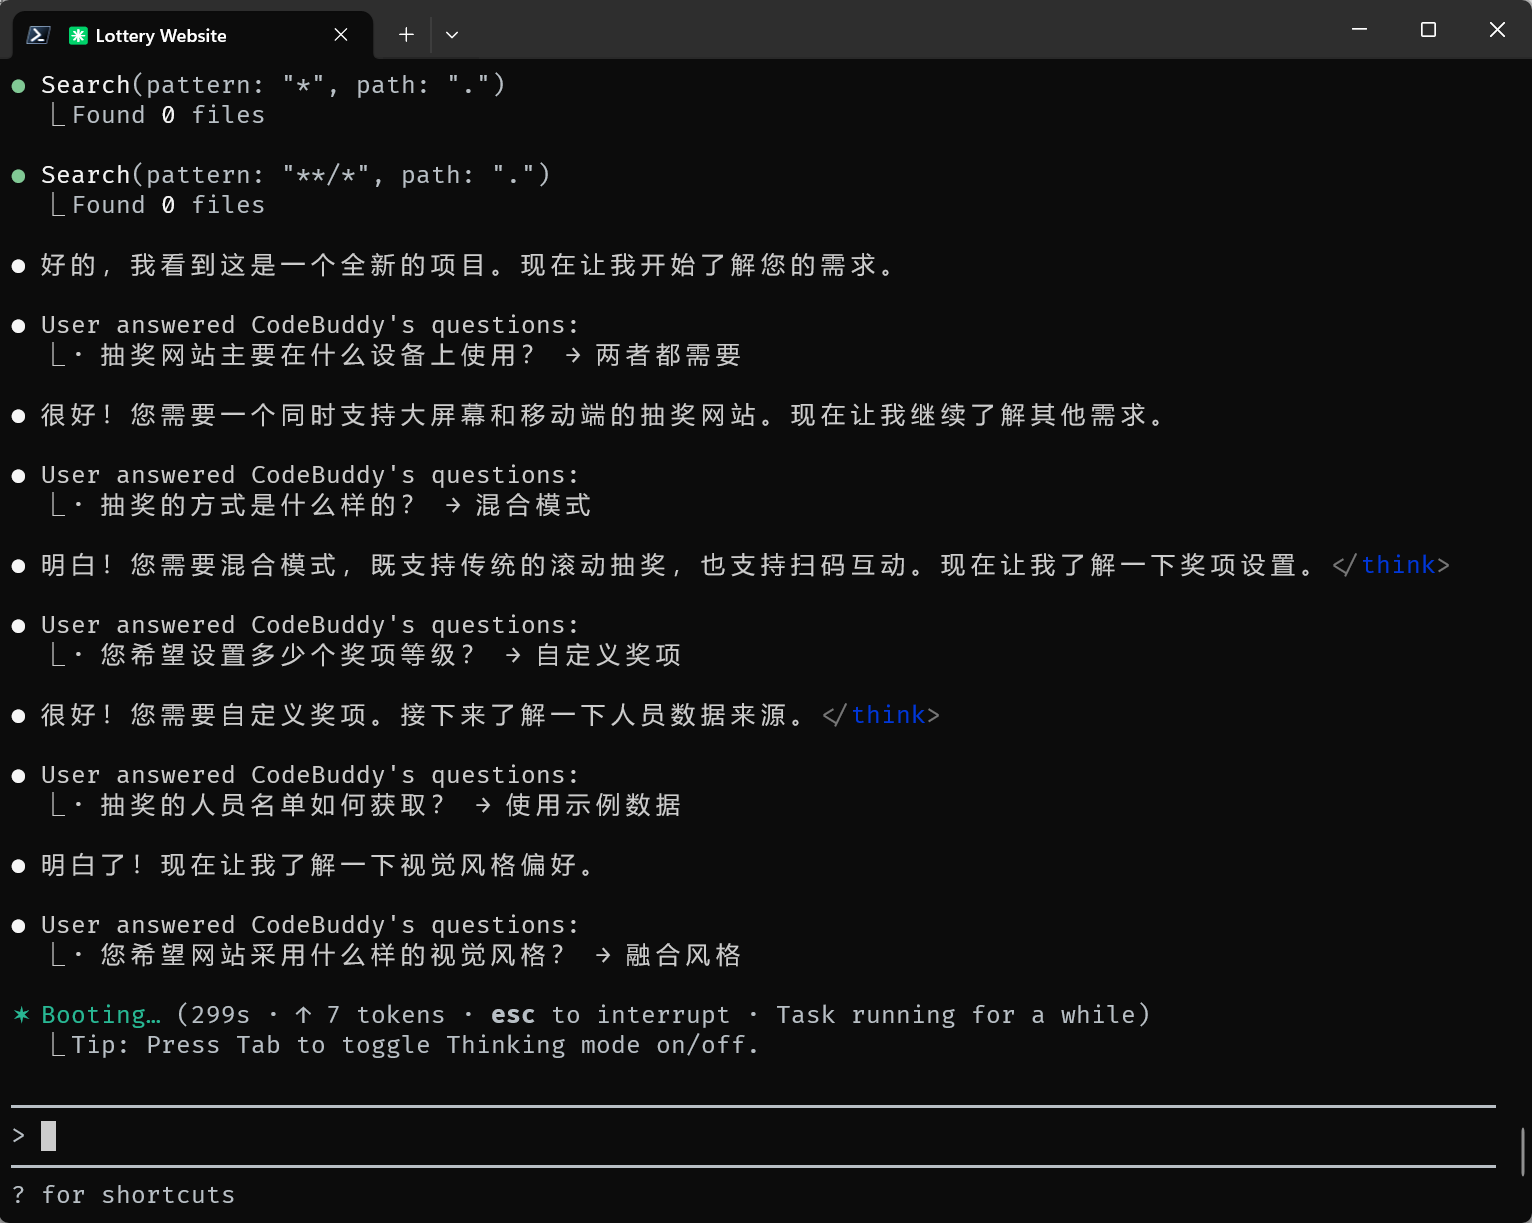Click the green CodeBuddy icon in tab title
Viewport: 1532px width, 1223px height.
(78, 36)
